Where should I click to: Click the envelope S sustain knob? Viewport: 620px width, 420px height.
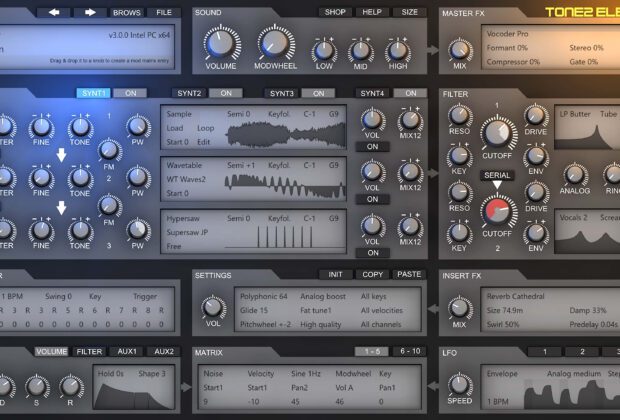(x=37, y=386)
